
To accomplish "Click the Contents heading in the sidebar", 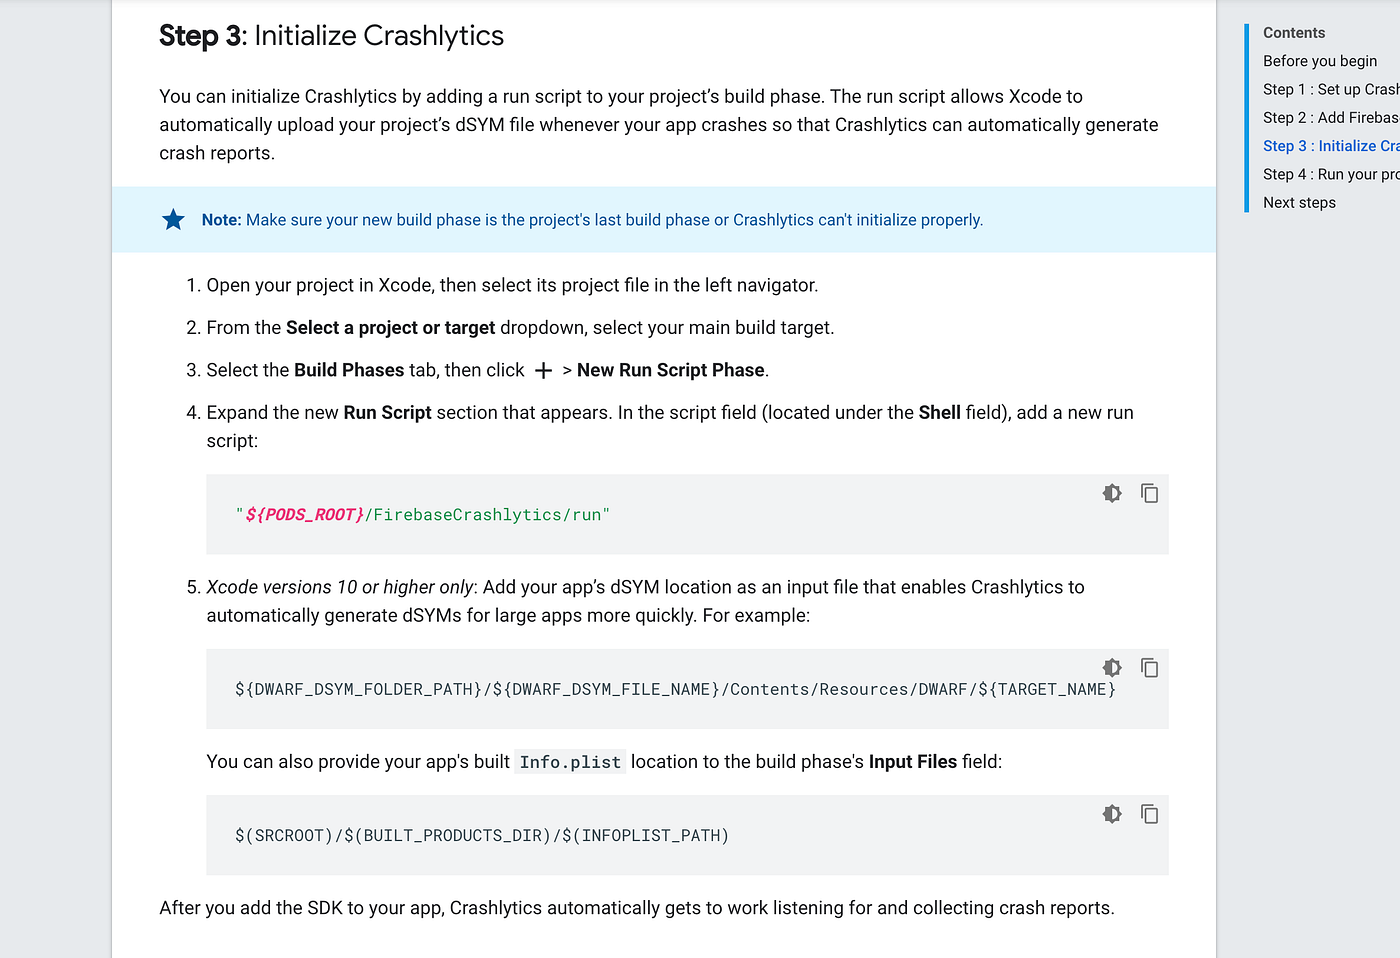I will pos(1293,33).
